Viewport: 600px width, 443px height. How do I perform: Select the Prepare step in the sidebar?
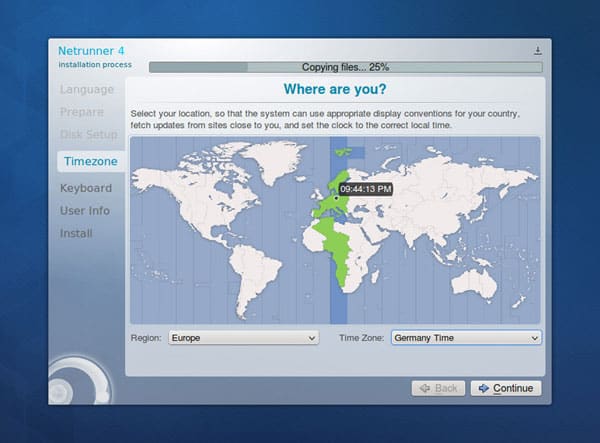82,112
